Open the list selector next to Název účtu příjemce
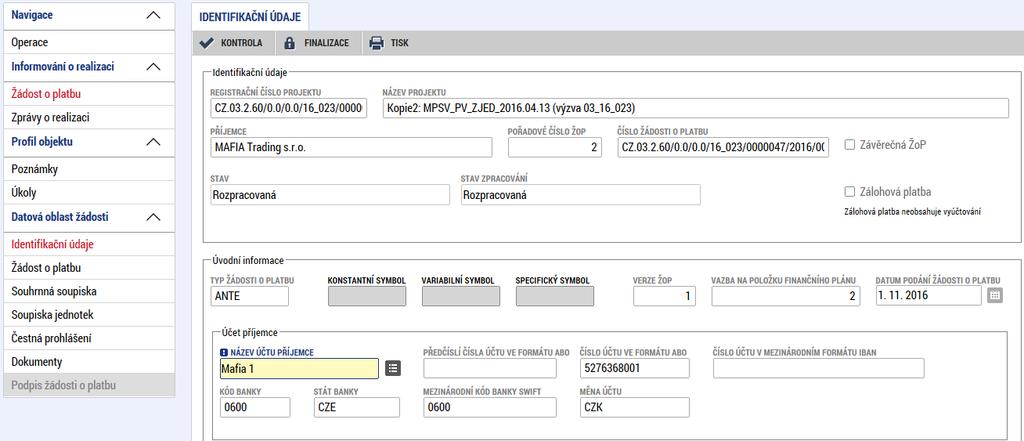Viewport: 1024px width, 441px height. (392, 368)
